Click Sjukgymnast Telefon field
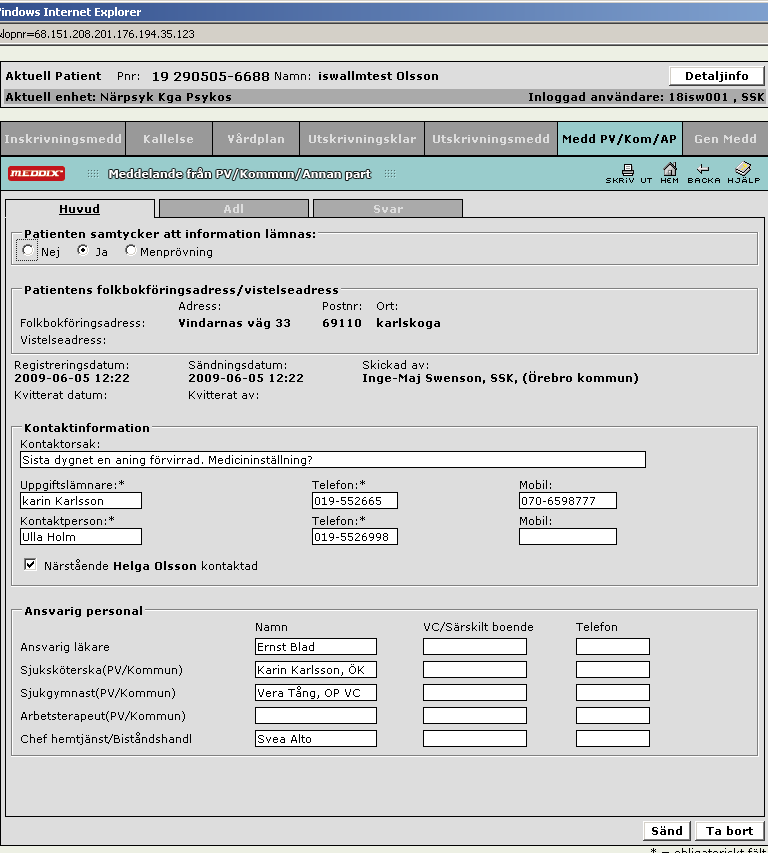Screen dimensions: 768x853 (613, 693)
